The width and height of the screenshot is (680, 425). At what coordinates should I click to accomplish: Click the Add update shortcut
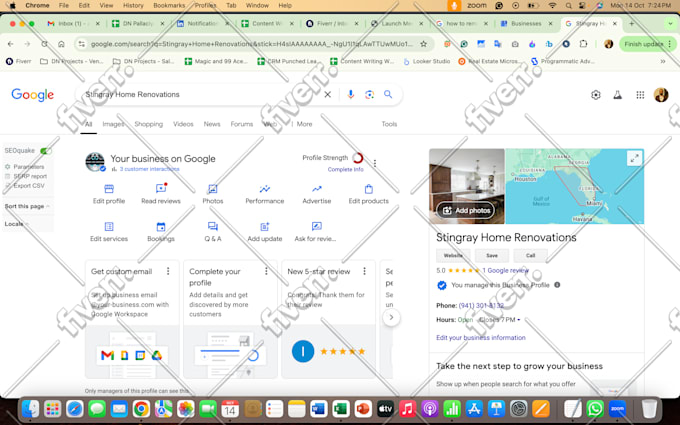click(265, 232)
